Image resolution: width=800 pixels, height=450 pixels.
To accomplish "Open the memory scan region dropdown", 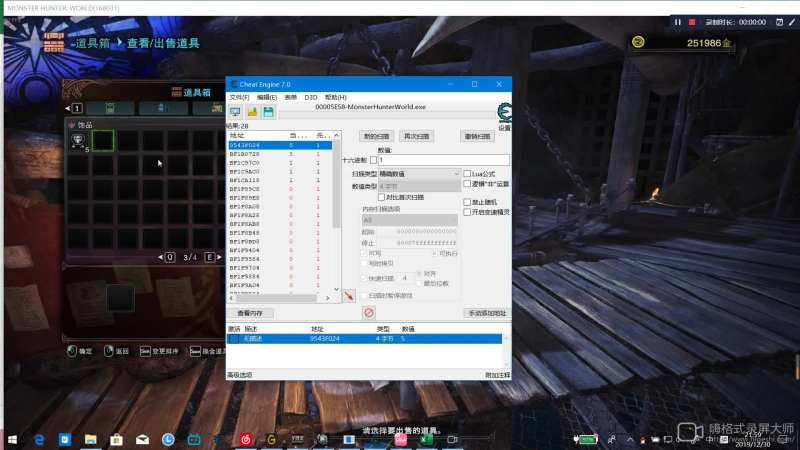I will (410, 220).
